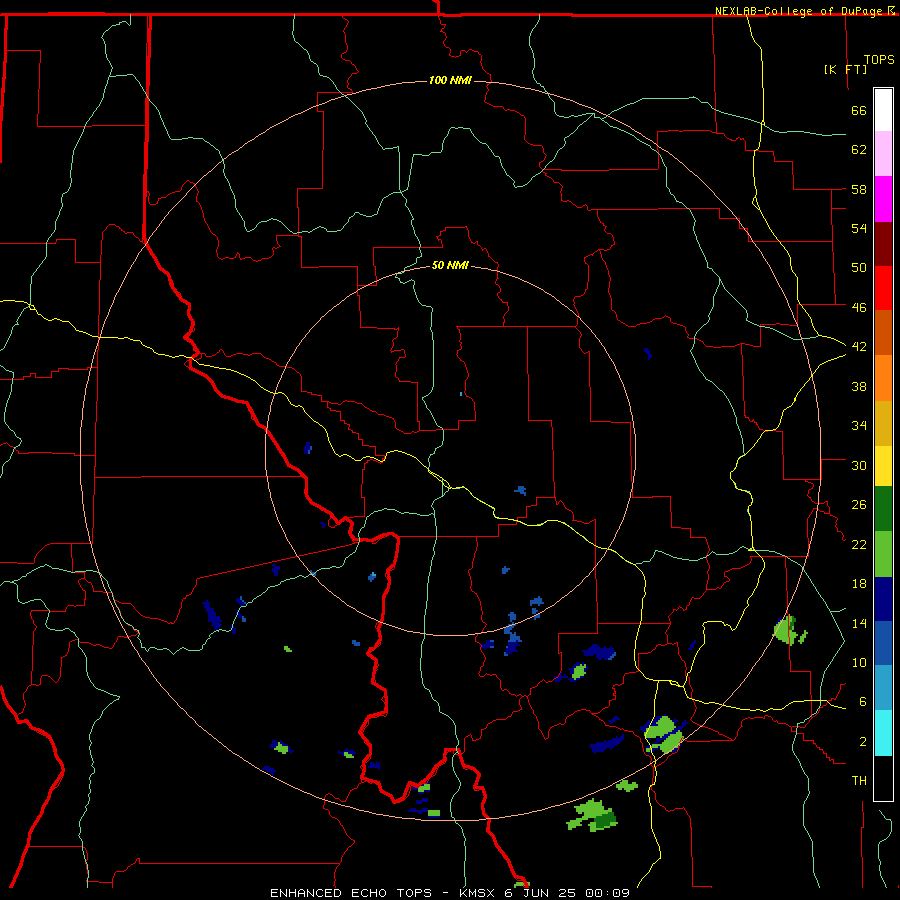Click the legend value 46
Image resolution: width=900 pixels, height=900 pixels.
(859, 308)
